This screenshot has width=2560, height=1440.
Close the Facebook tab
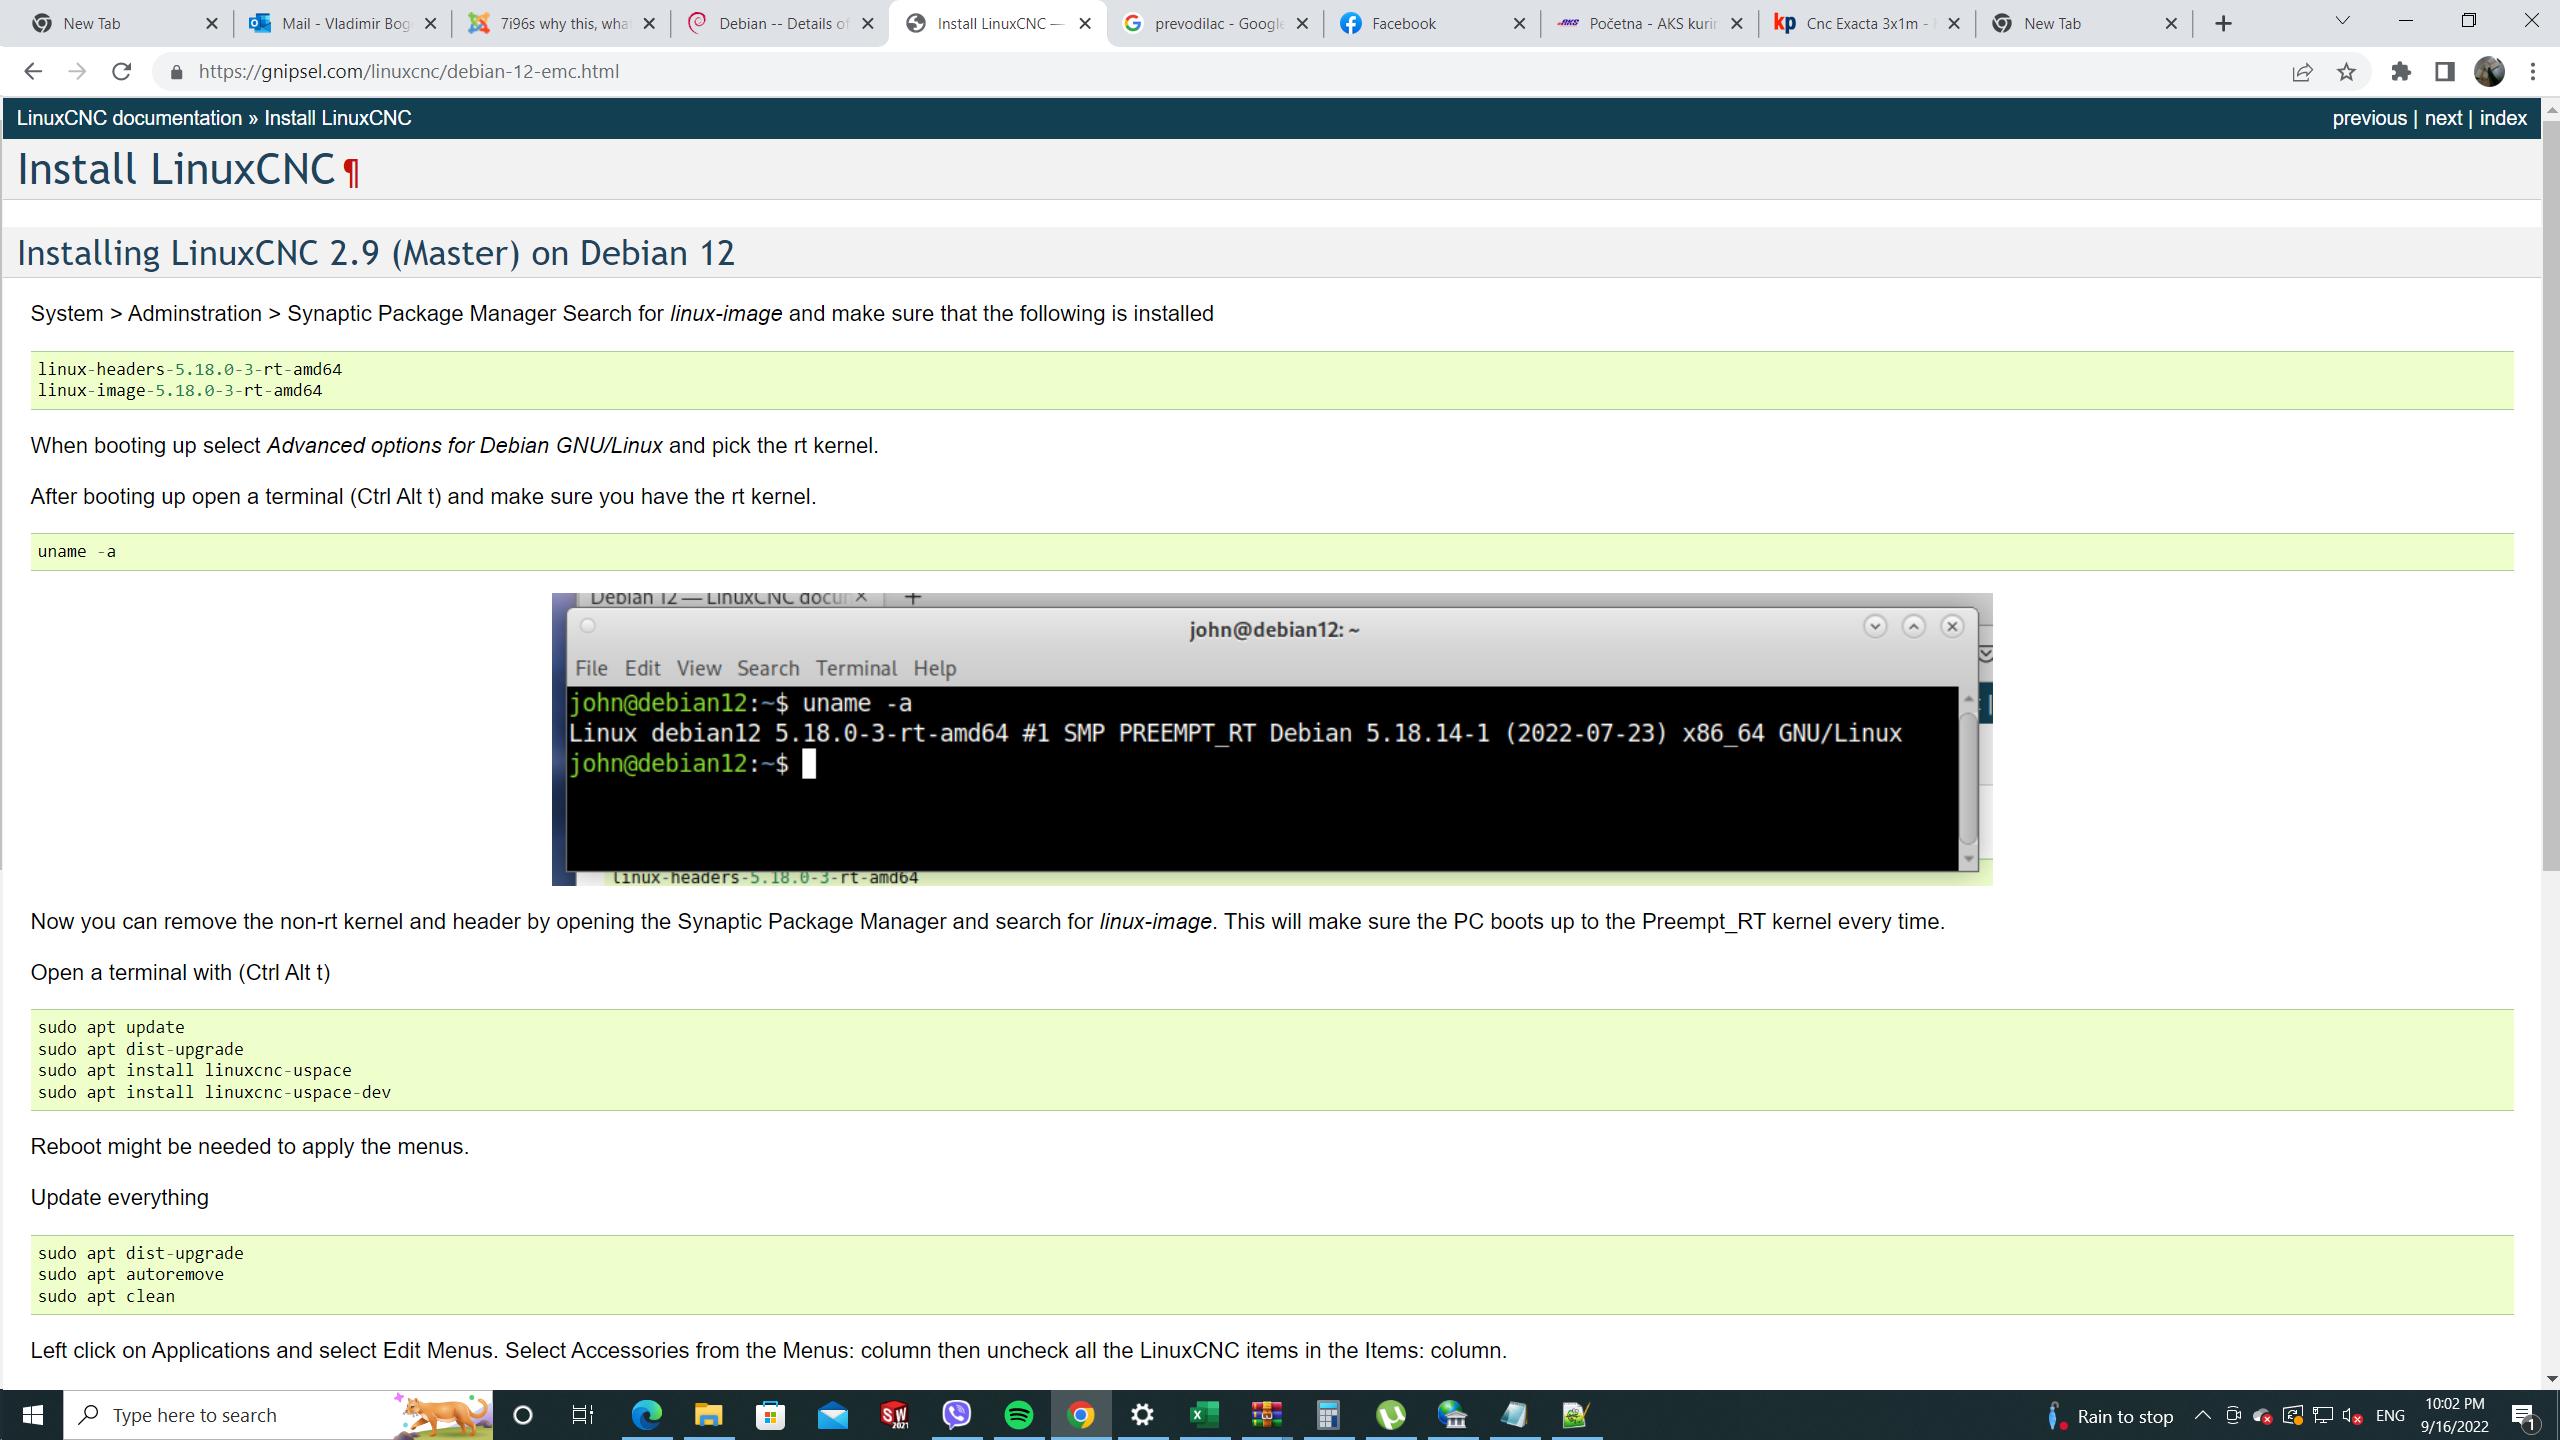pos(1519,23)
